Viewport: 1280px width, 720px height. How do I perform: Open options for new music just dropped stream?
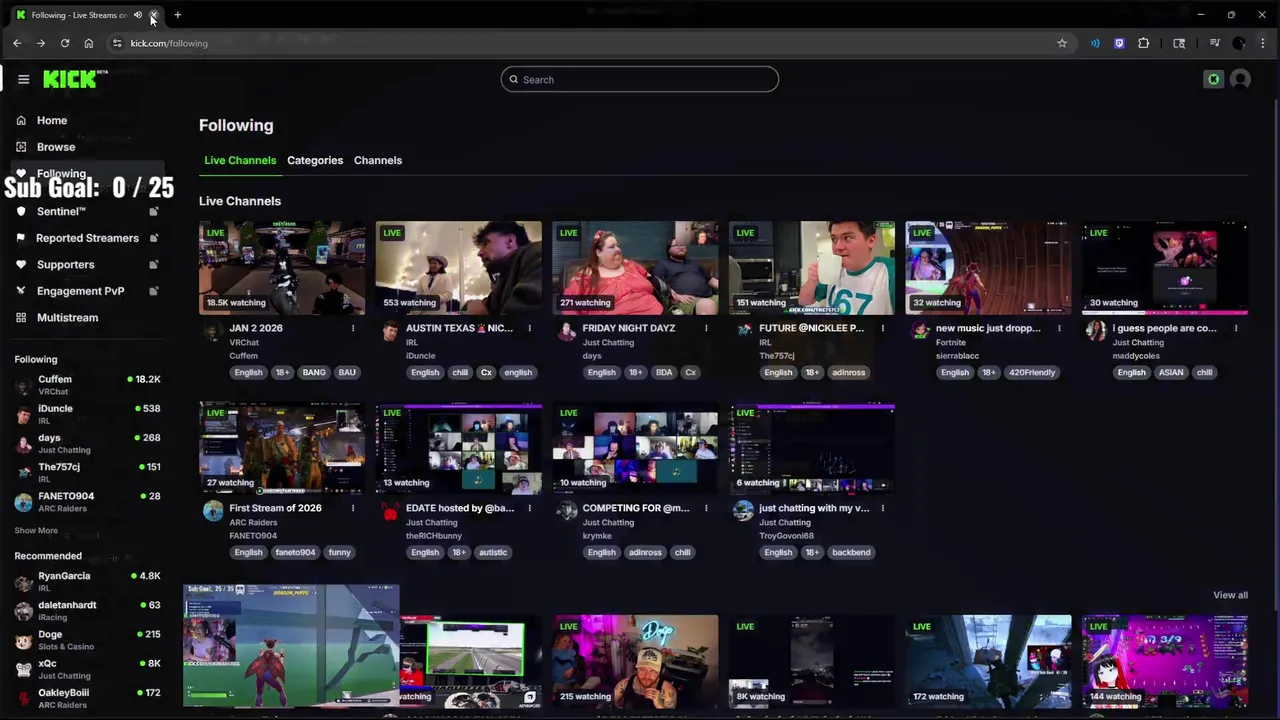pos(1059,328)
